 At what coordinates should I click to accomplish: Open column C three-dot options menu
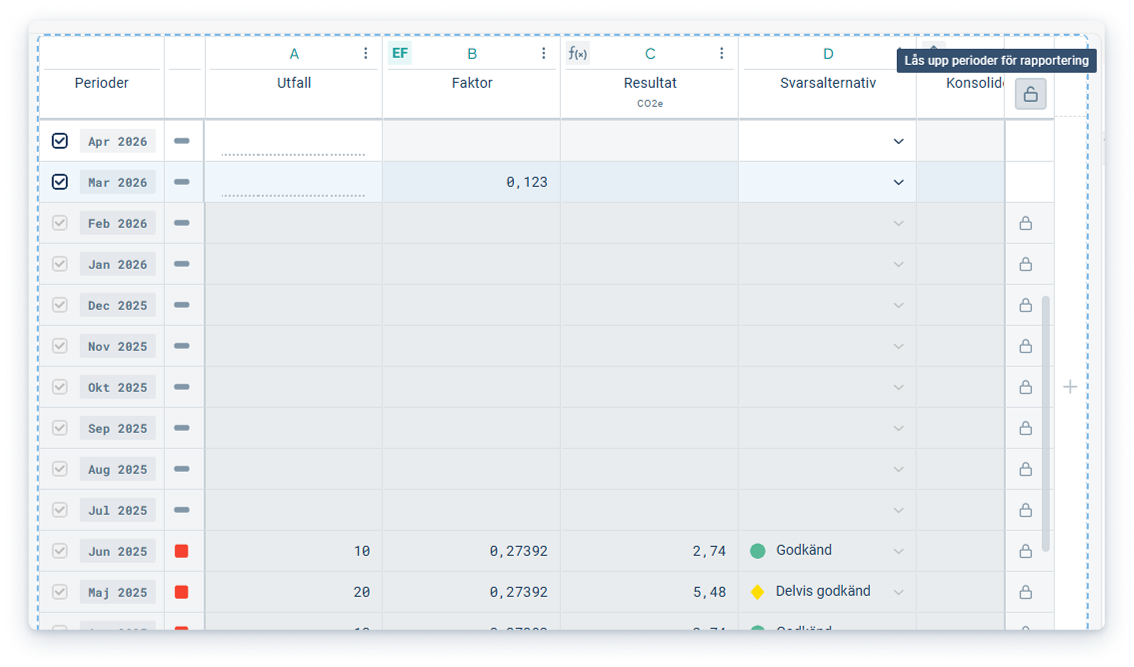[722, 54]
